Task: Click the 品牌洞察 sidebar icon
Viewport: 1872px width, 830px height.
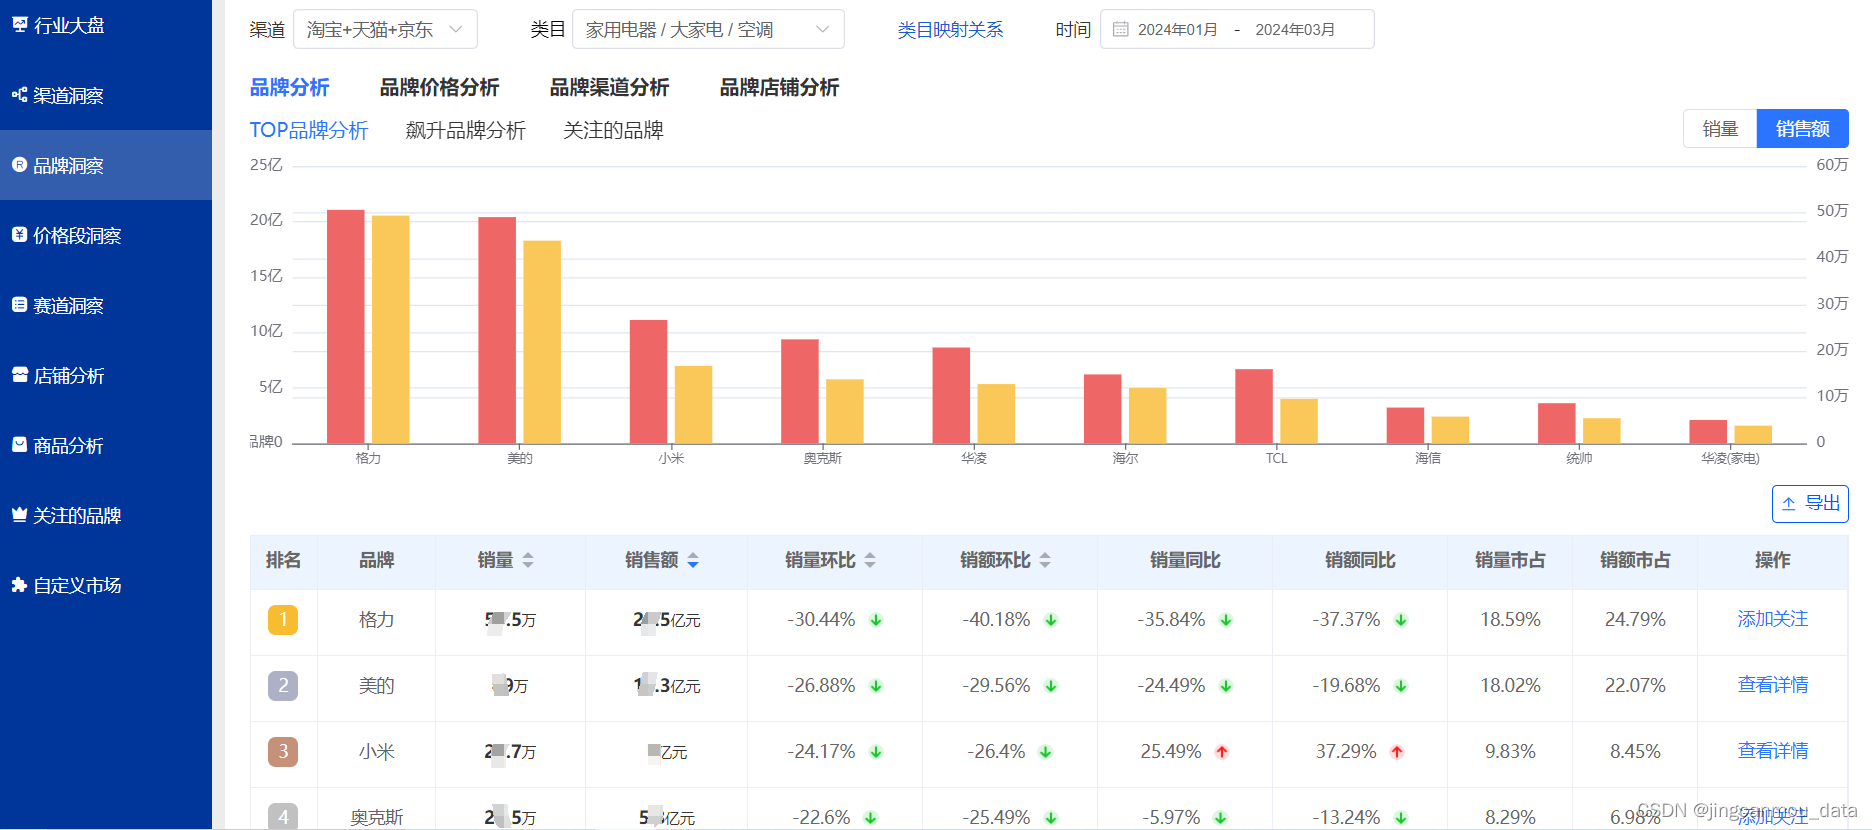Action: tap(19, 165)
